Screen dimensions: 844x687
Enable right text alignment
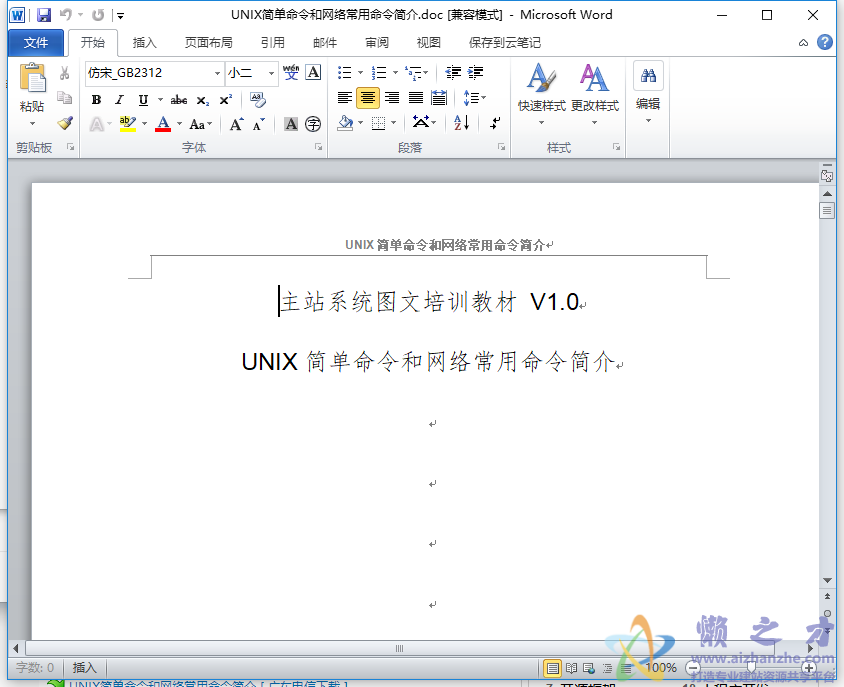coord(392,96)
